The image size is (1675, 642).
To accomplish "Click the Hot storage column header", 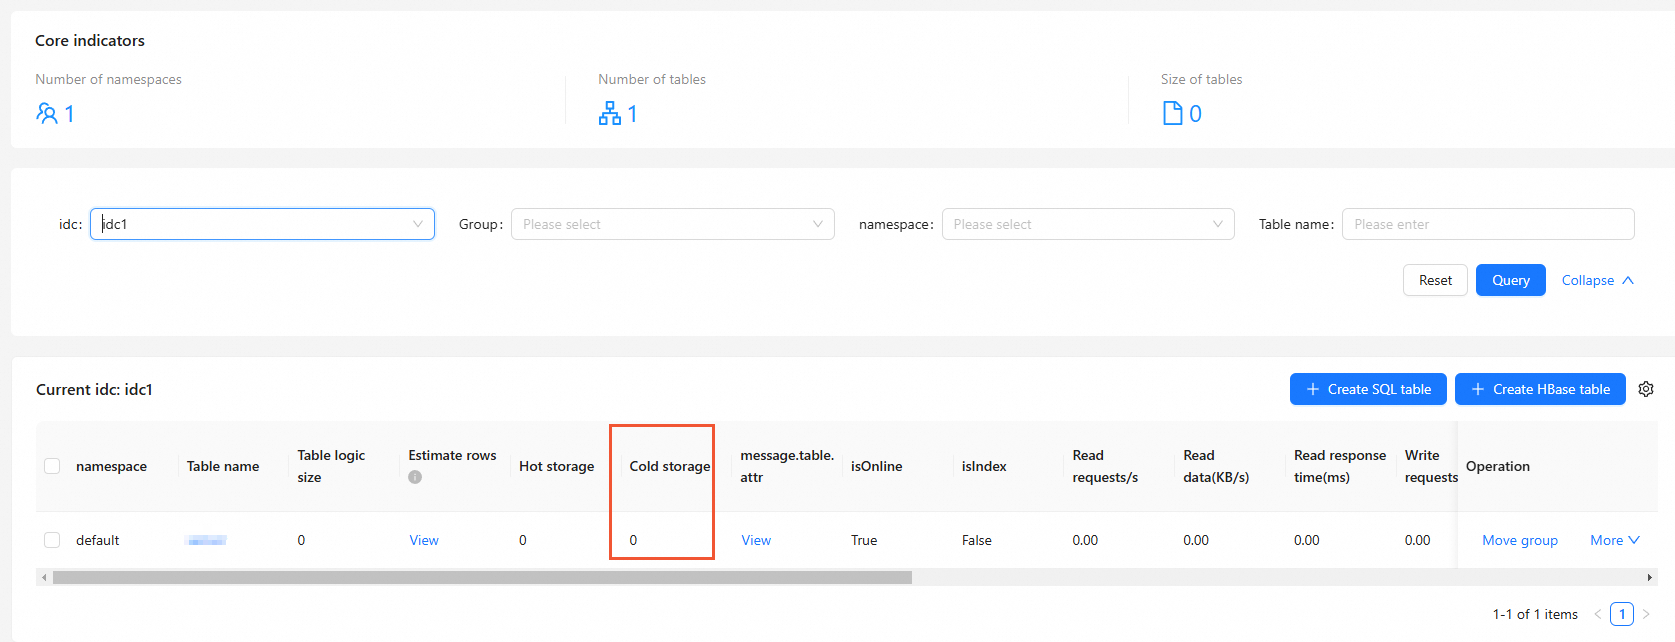I will tap(556, 466).
